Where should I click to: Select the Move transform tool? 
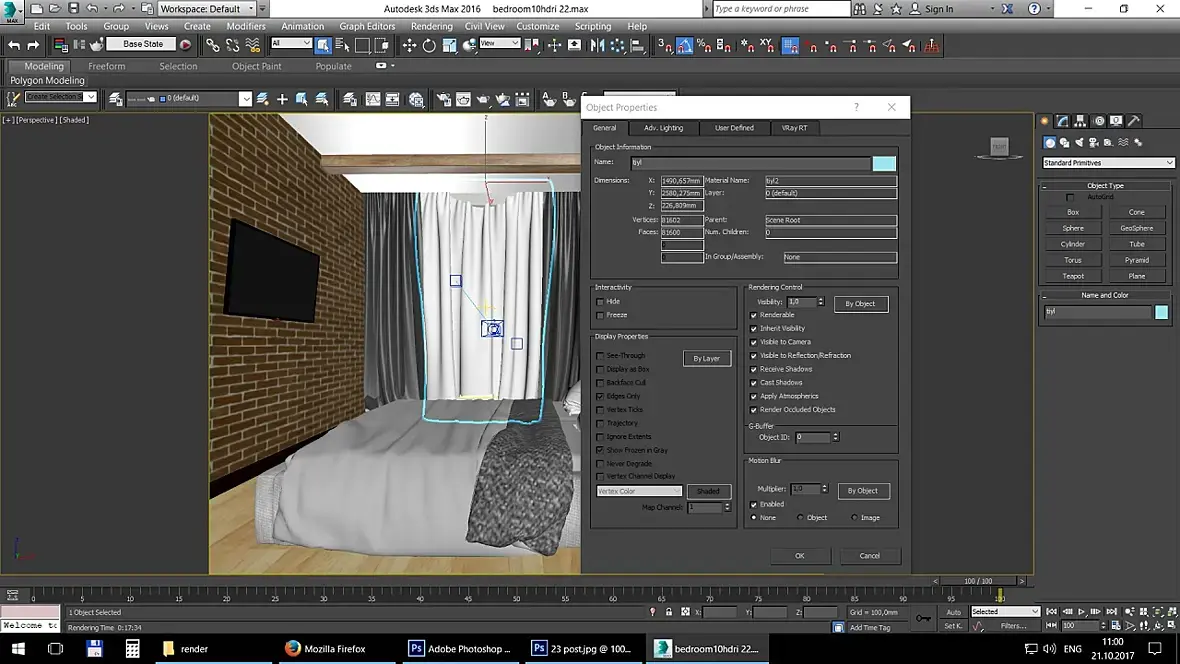(x=409, y=45)
